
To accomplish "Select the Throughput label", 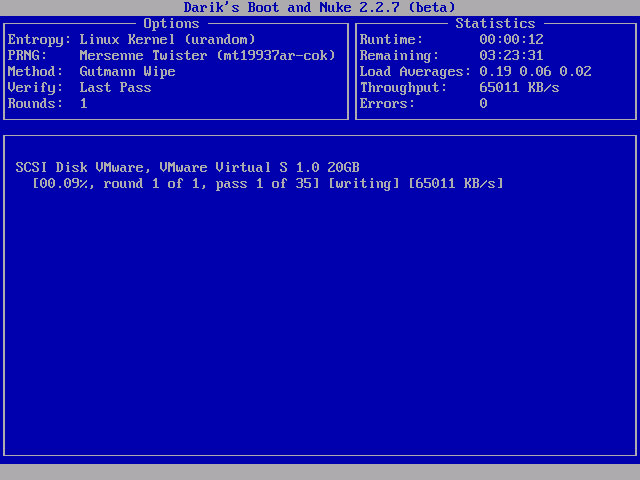I will (403, 88).
